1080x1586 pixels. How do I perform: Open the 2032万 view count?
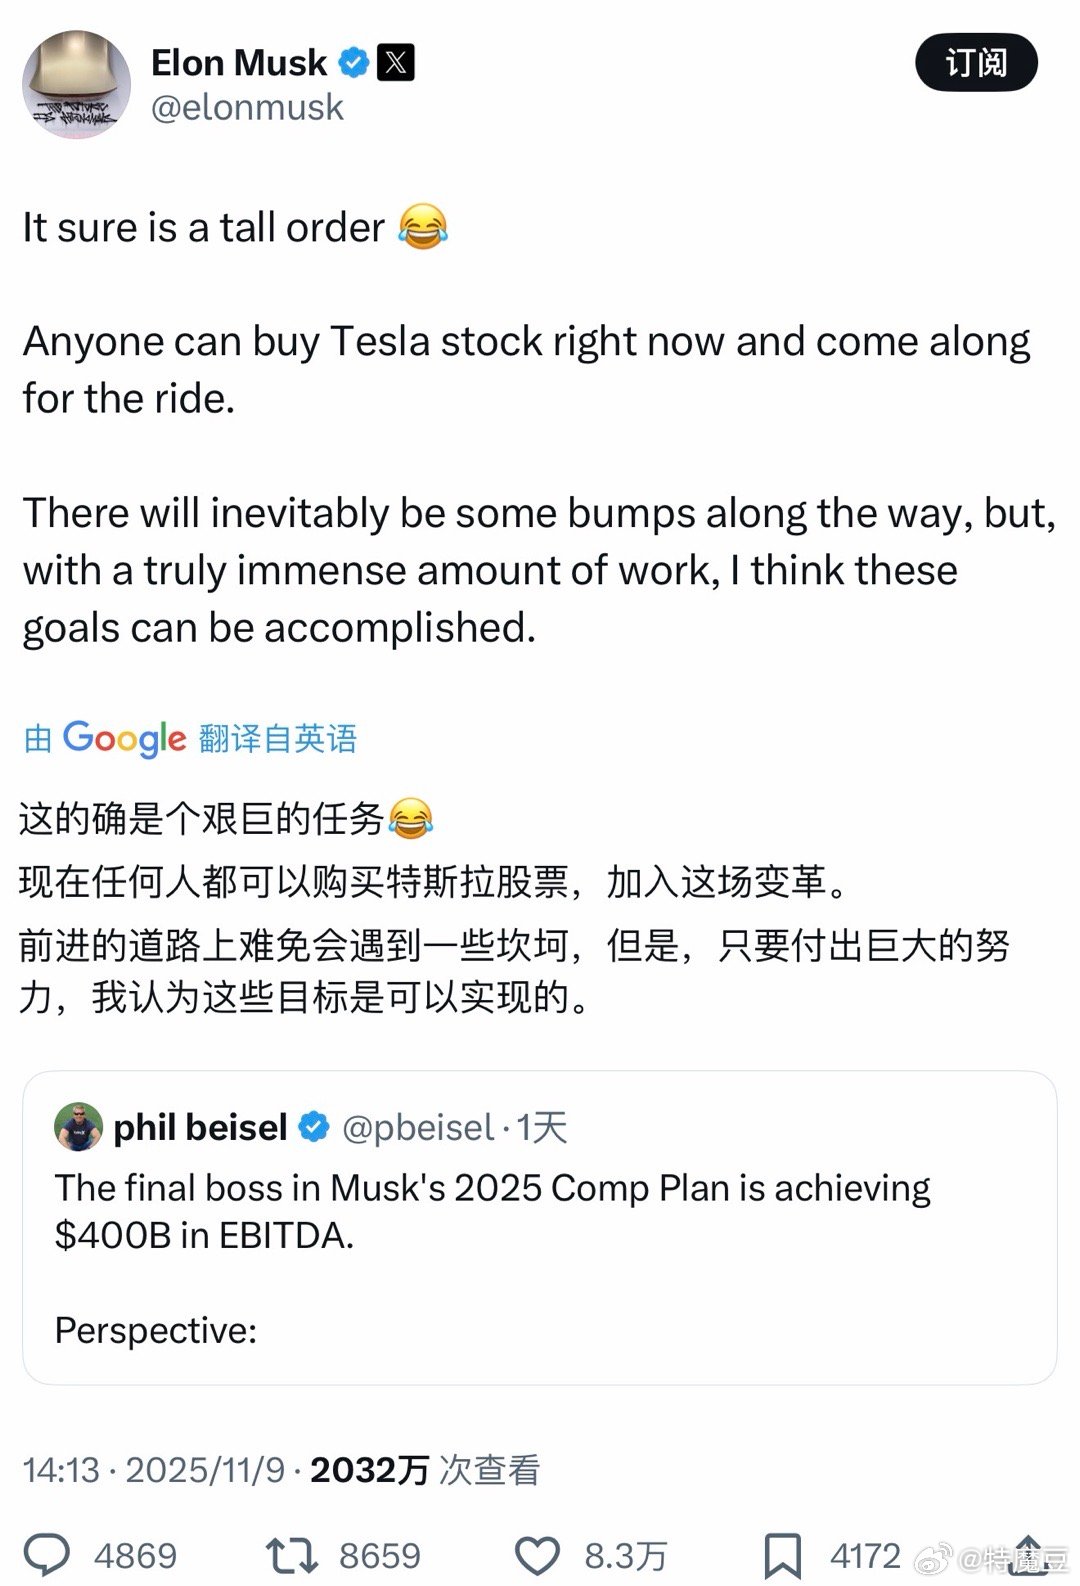pos(370,1470)
